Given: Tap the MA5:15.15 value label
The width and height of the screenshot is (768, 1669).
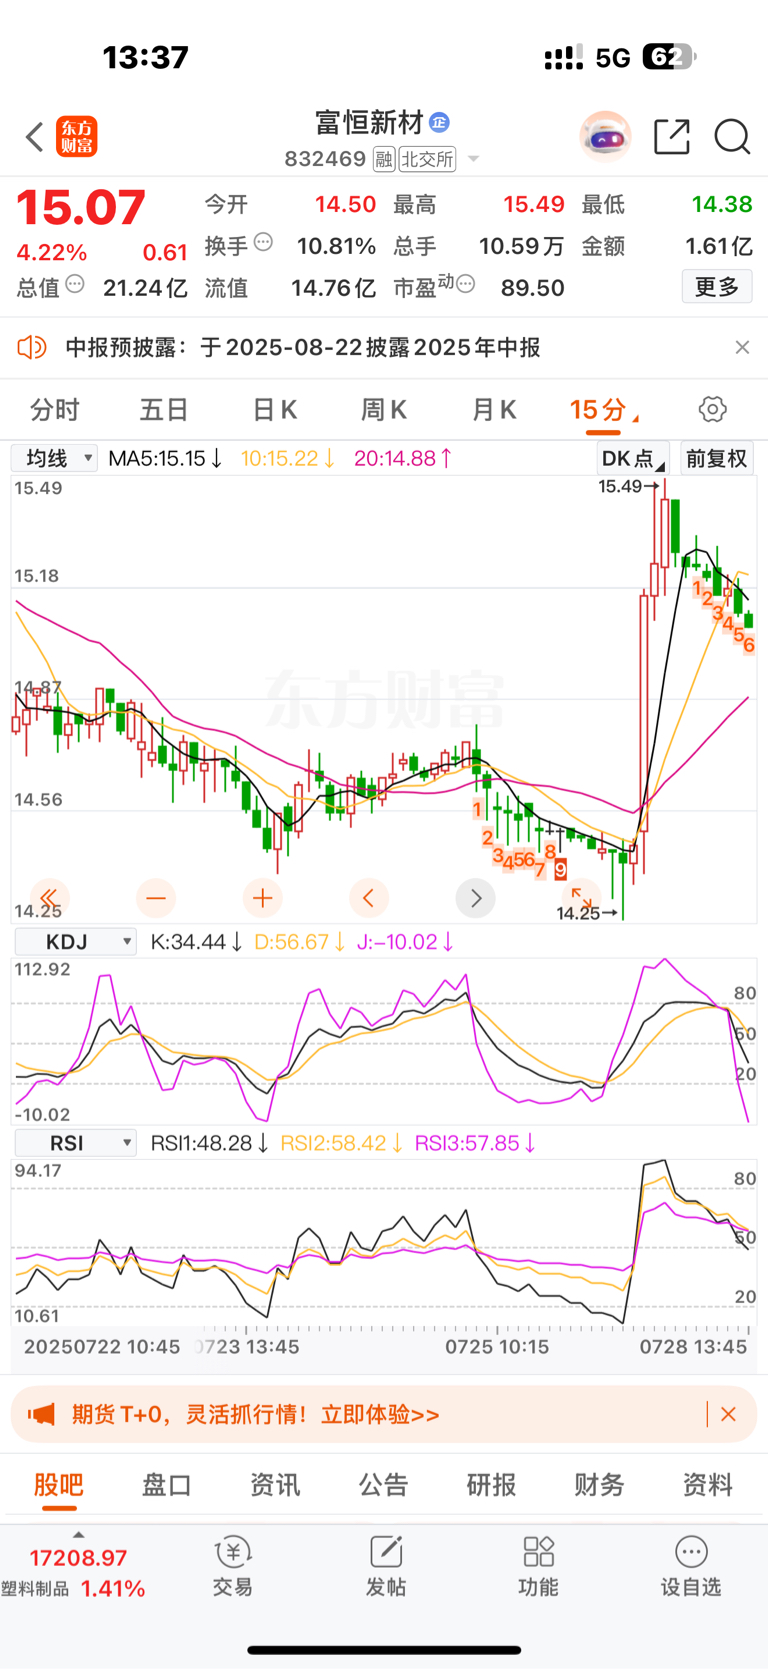Looking at the screenshot, I should point(165,458).
